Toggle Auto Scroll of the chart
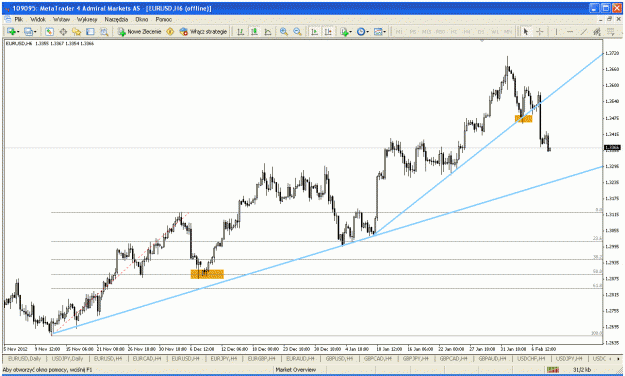625x376 pixels. tap(314, 31)
